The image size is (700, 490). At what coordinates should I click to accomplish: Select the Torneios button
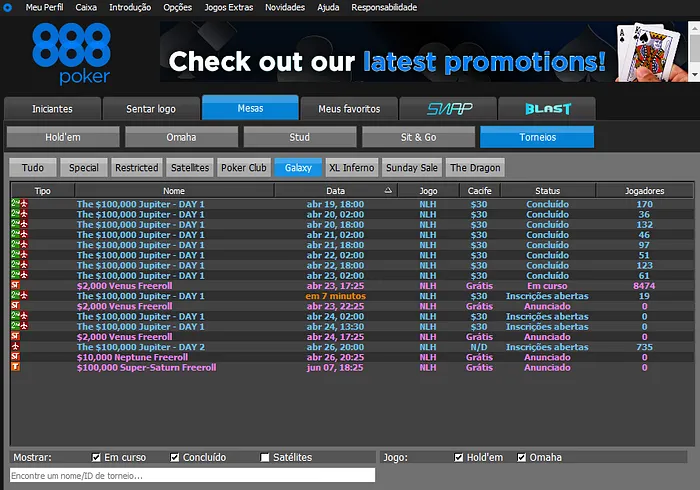click(x=537, y=137)
